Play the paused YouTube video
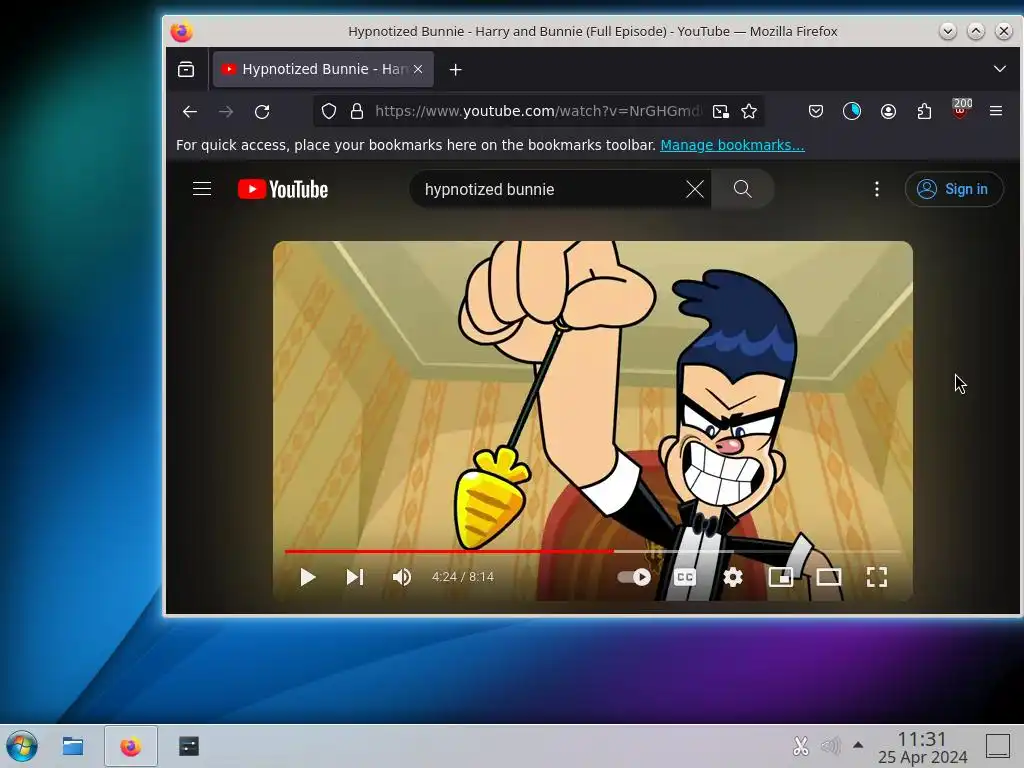Screen dimensions: 1024x768 (308, 577)
